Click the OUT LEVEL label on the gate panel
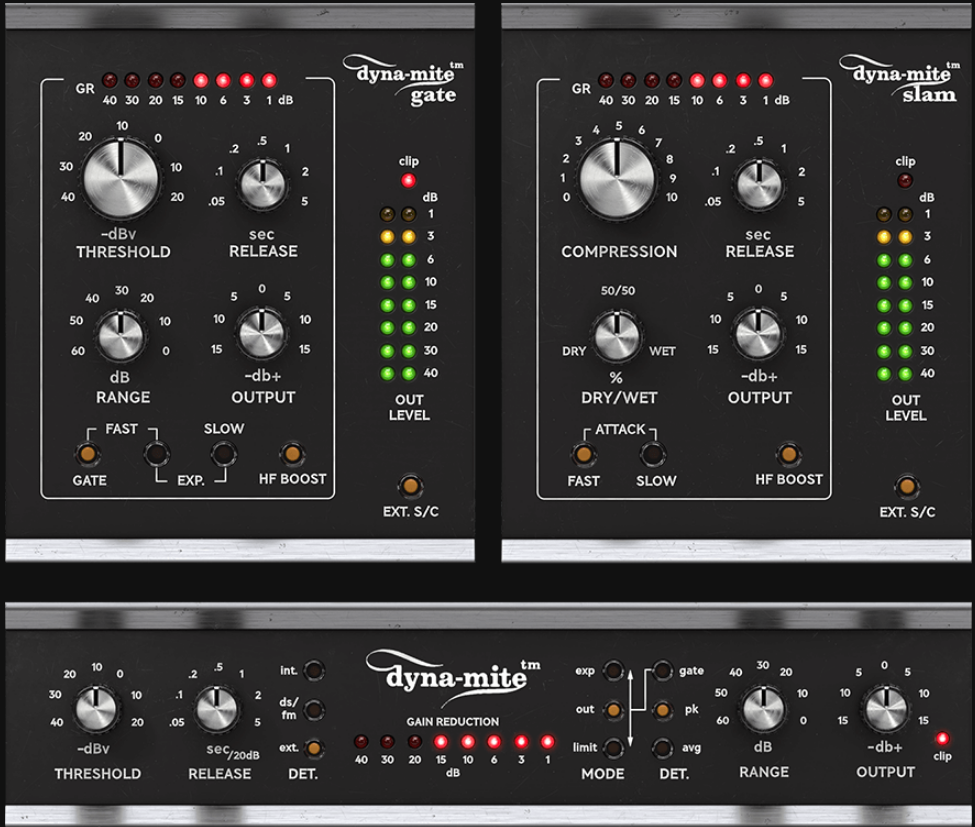This screenshot has width=975, height=827. click(x=409, y=407)
